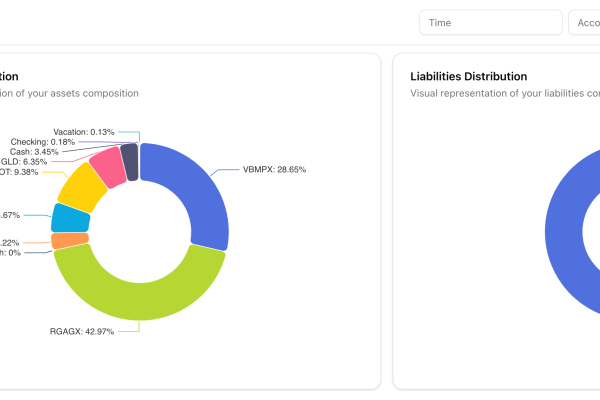Click the 9.38% chart label
Viewport: 600px width, 400px height.
[20, 171]
